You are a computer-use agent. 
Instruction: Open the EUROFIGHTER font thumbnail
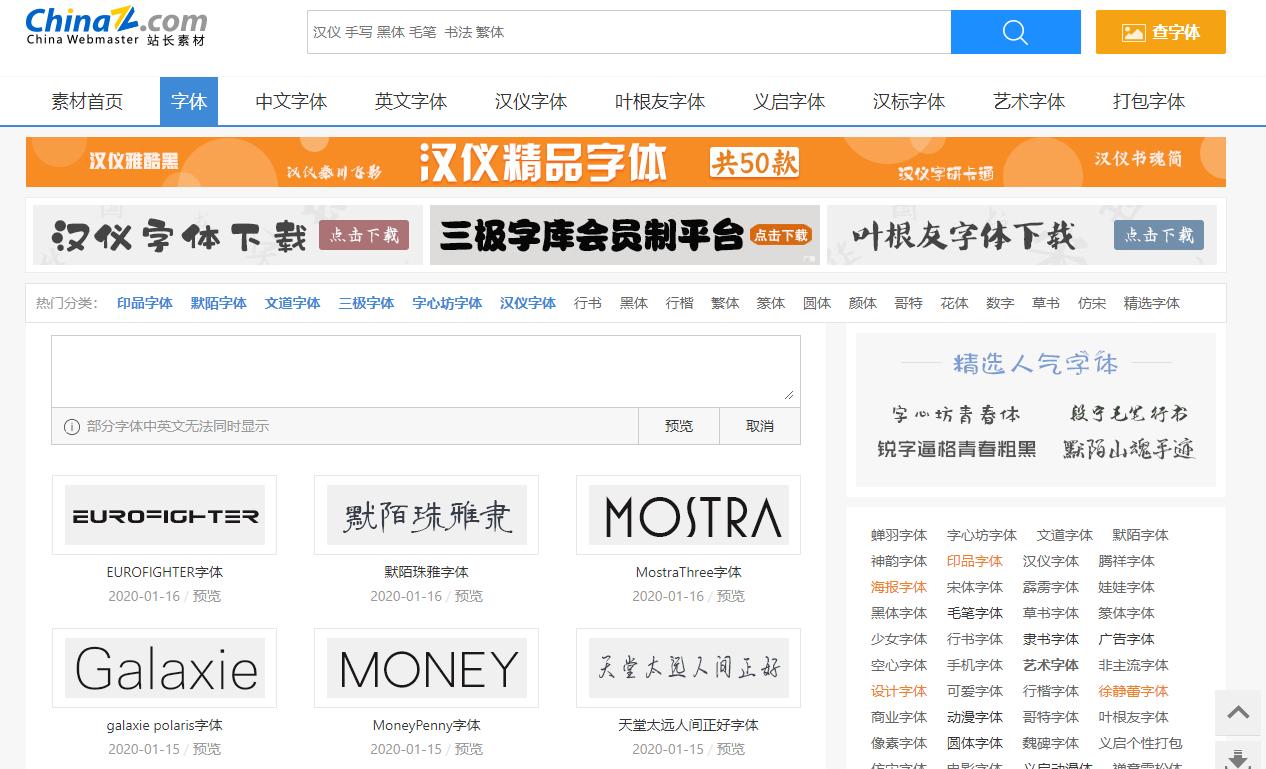coord(164,515)
